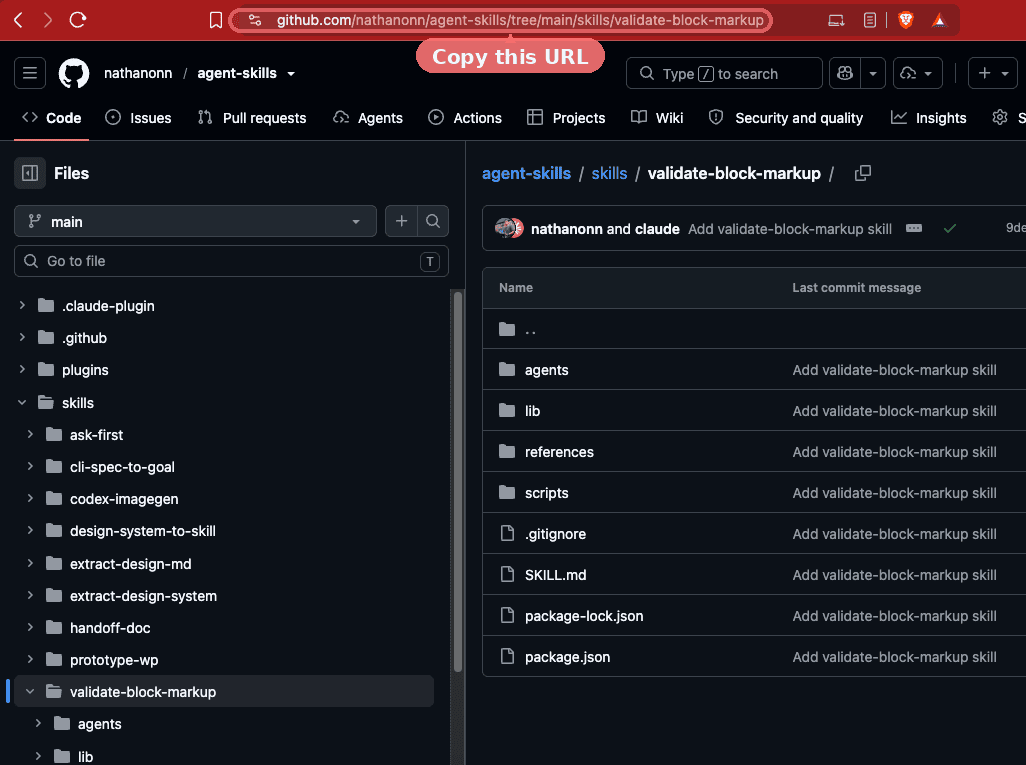Open the Agents tab
The height and width of the screenshot is (765, 1026).
pos(368,118)
